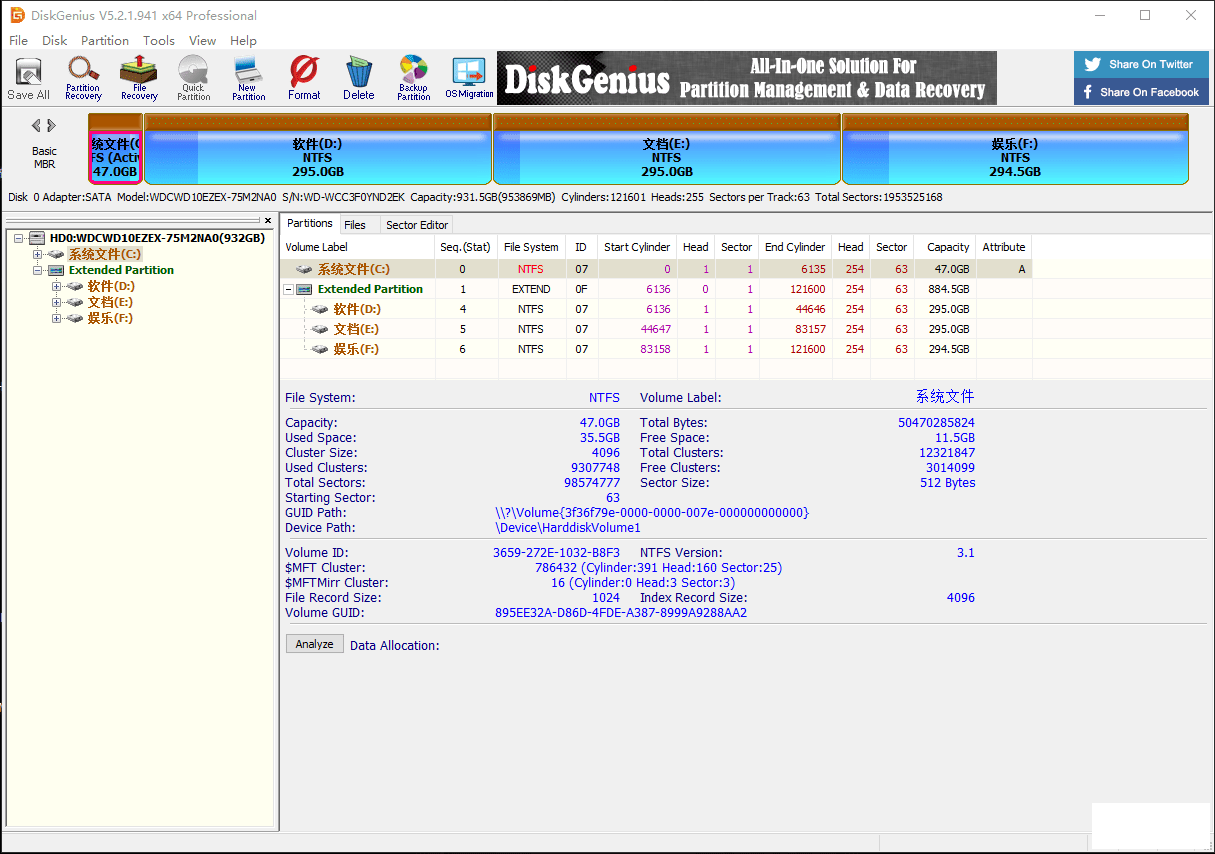Click drive icon of 系统文件(C:) in tree
The image size is (1215, 854).
[x=56, y=254]
